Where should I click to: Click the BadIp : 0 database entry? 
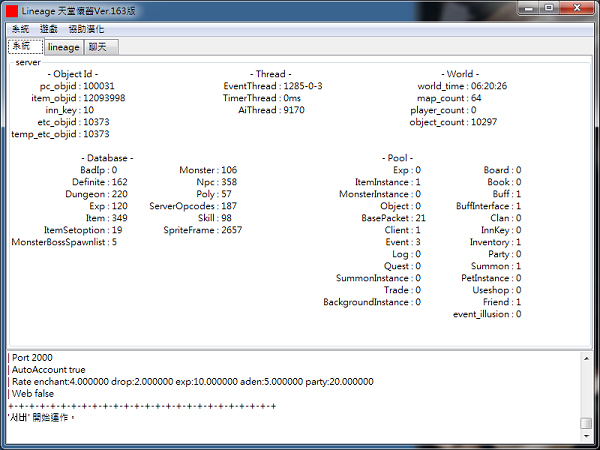(98, 170)
